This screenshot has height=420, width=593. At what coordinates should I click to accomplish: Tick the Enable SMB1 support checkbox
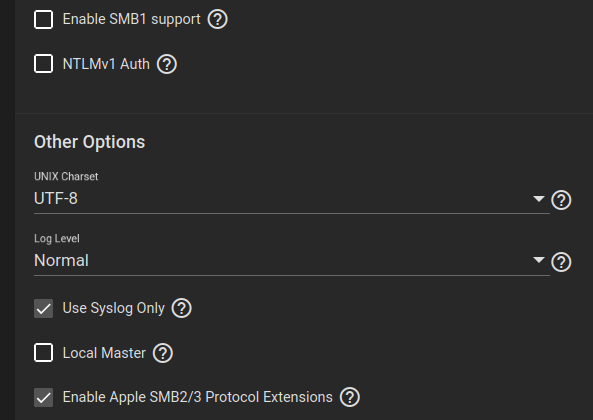coord(43,19)
